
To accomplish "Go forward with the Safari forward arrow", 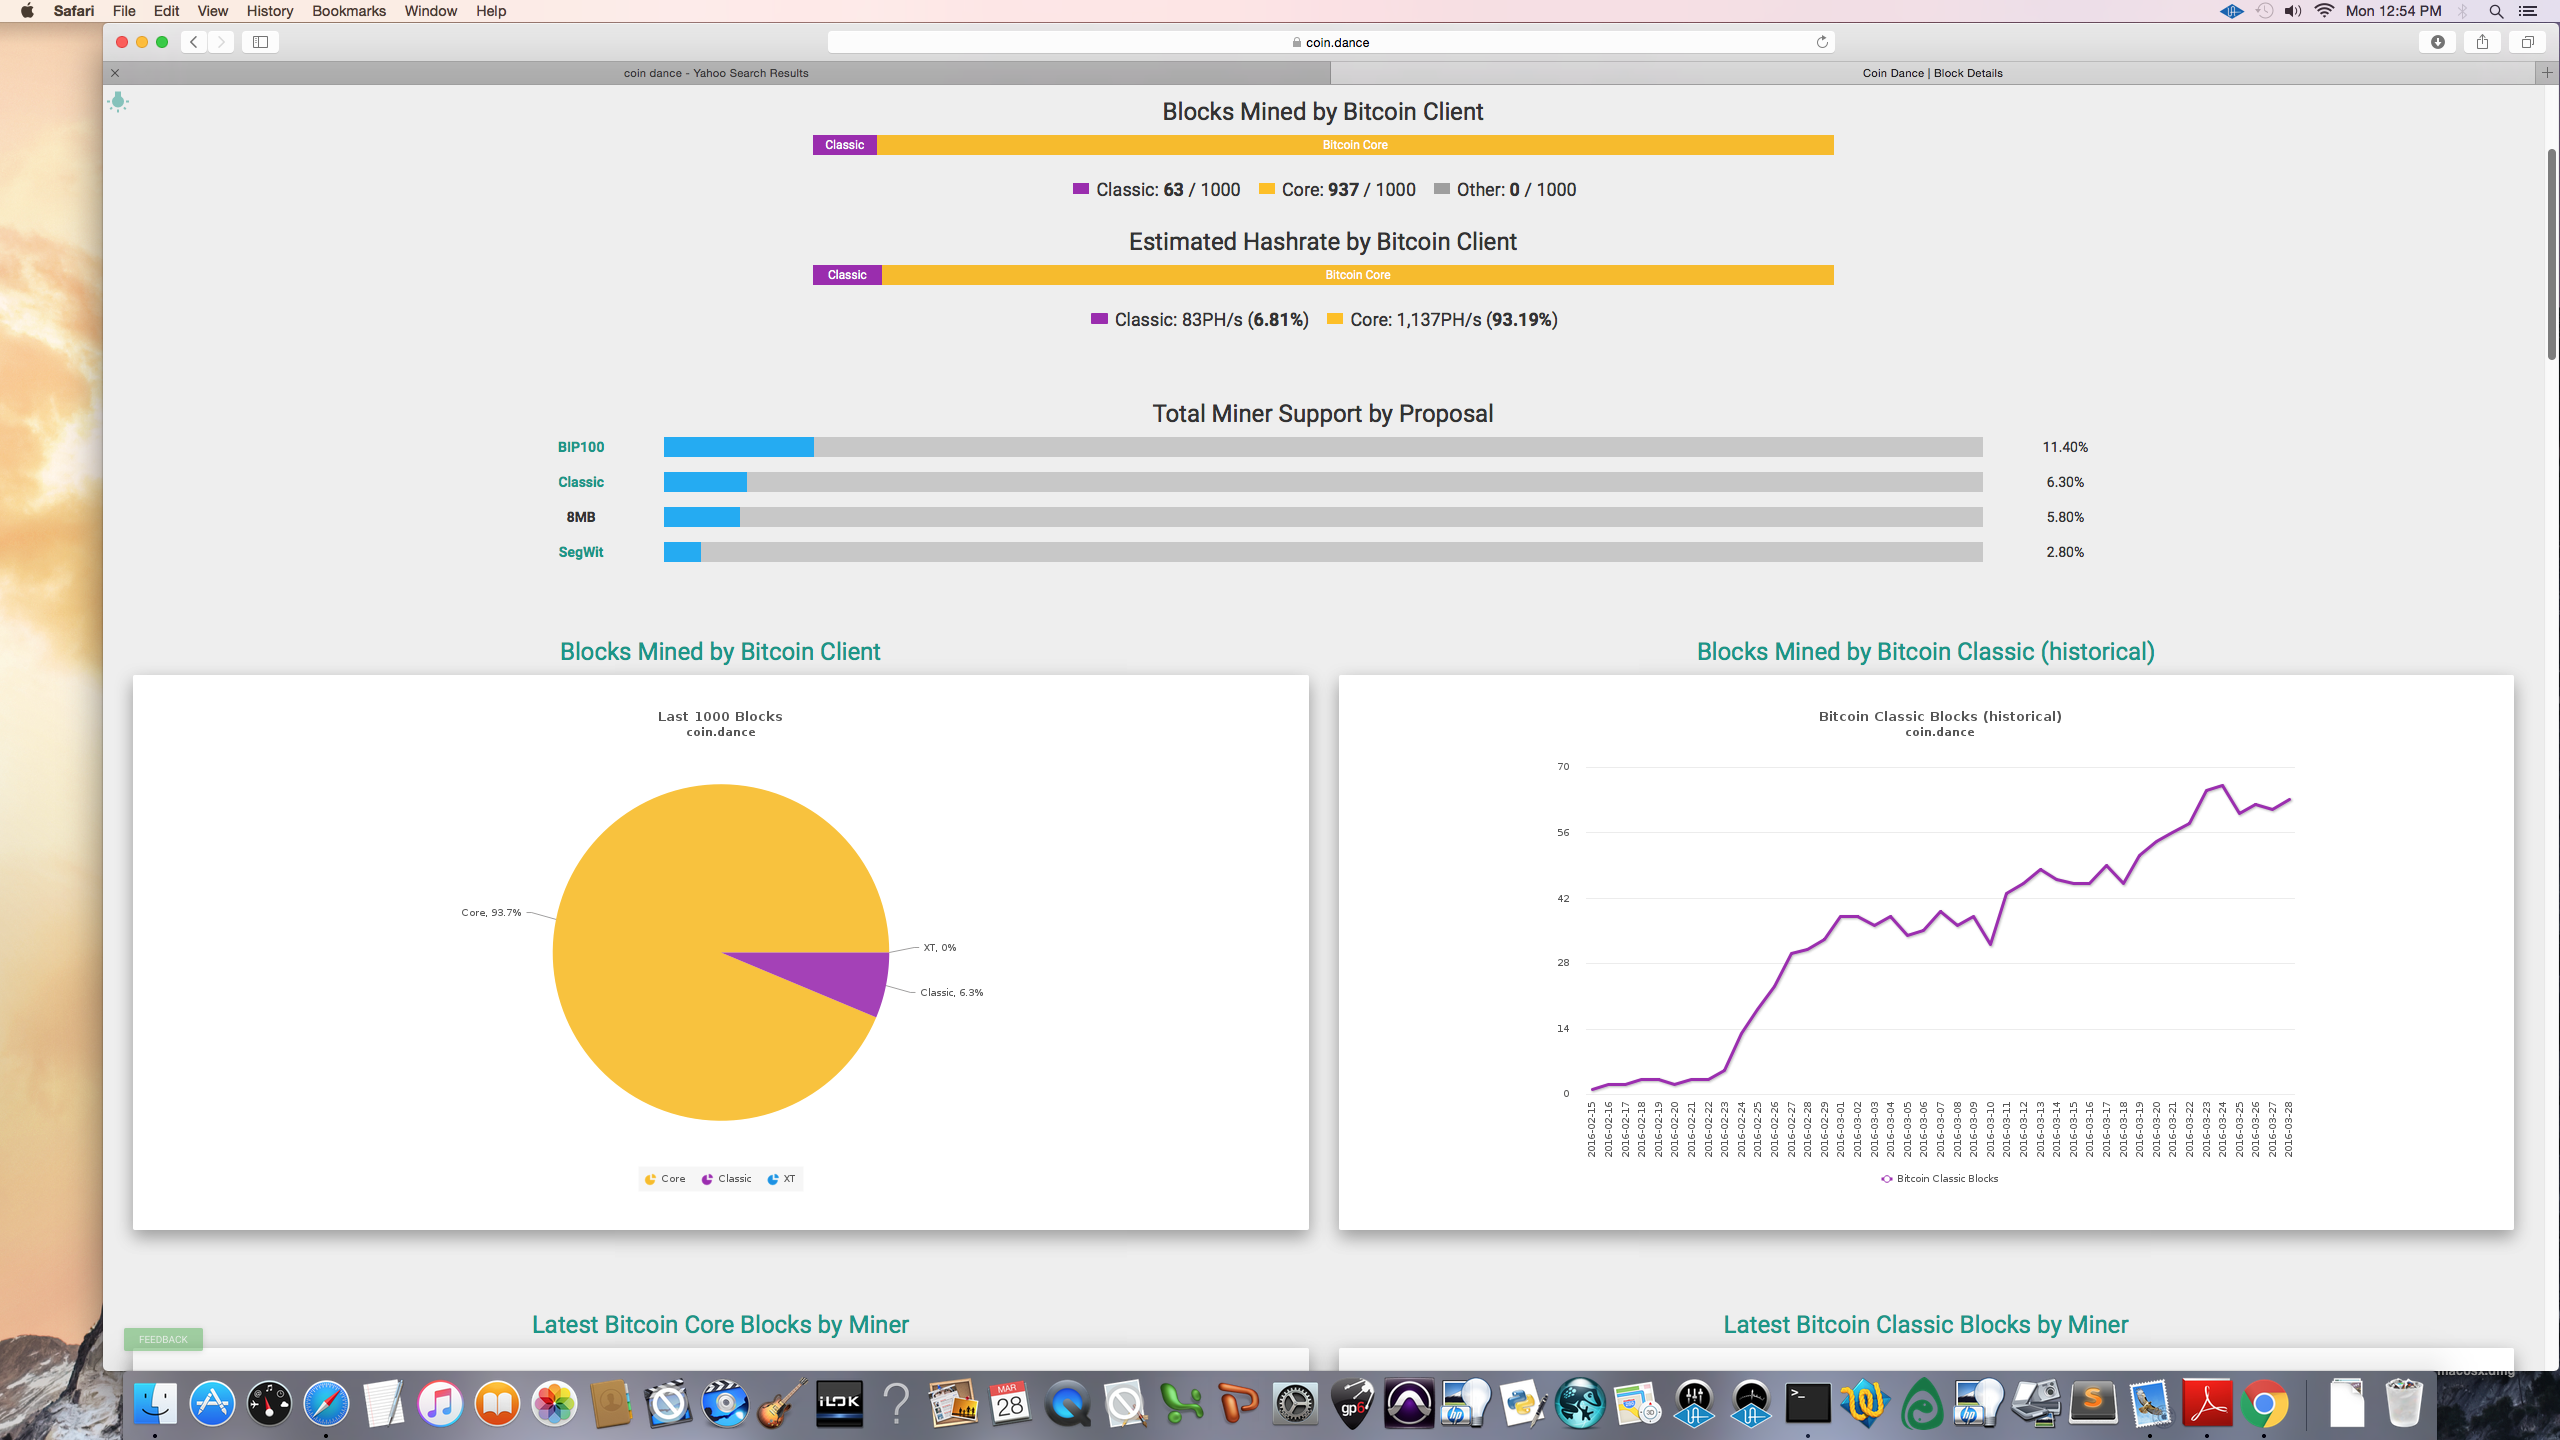I will (221, 42).
